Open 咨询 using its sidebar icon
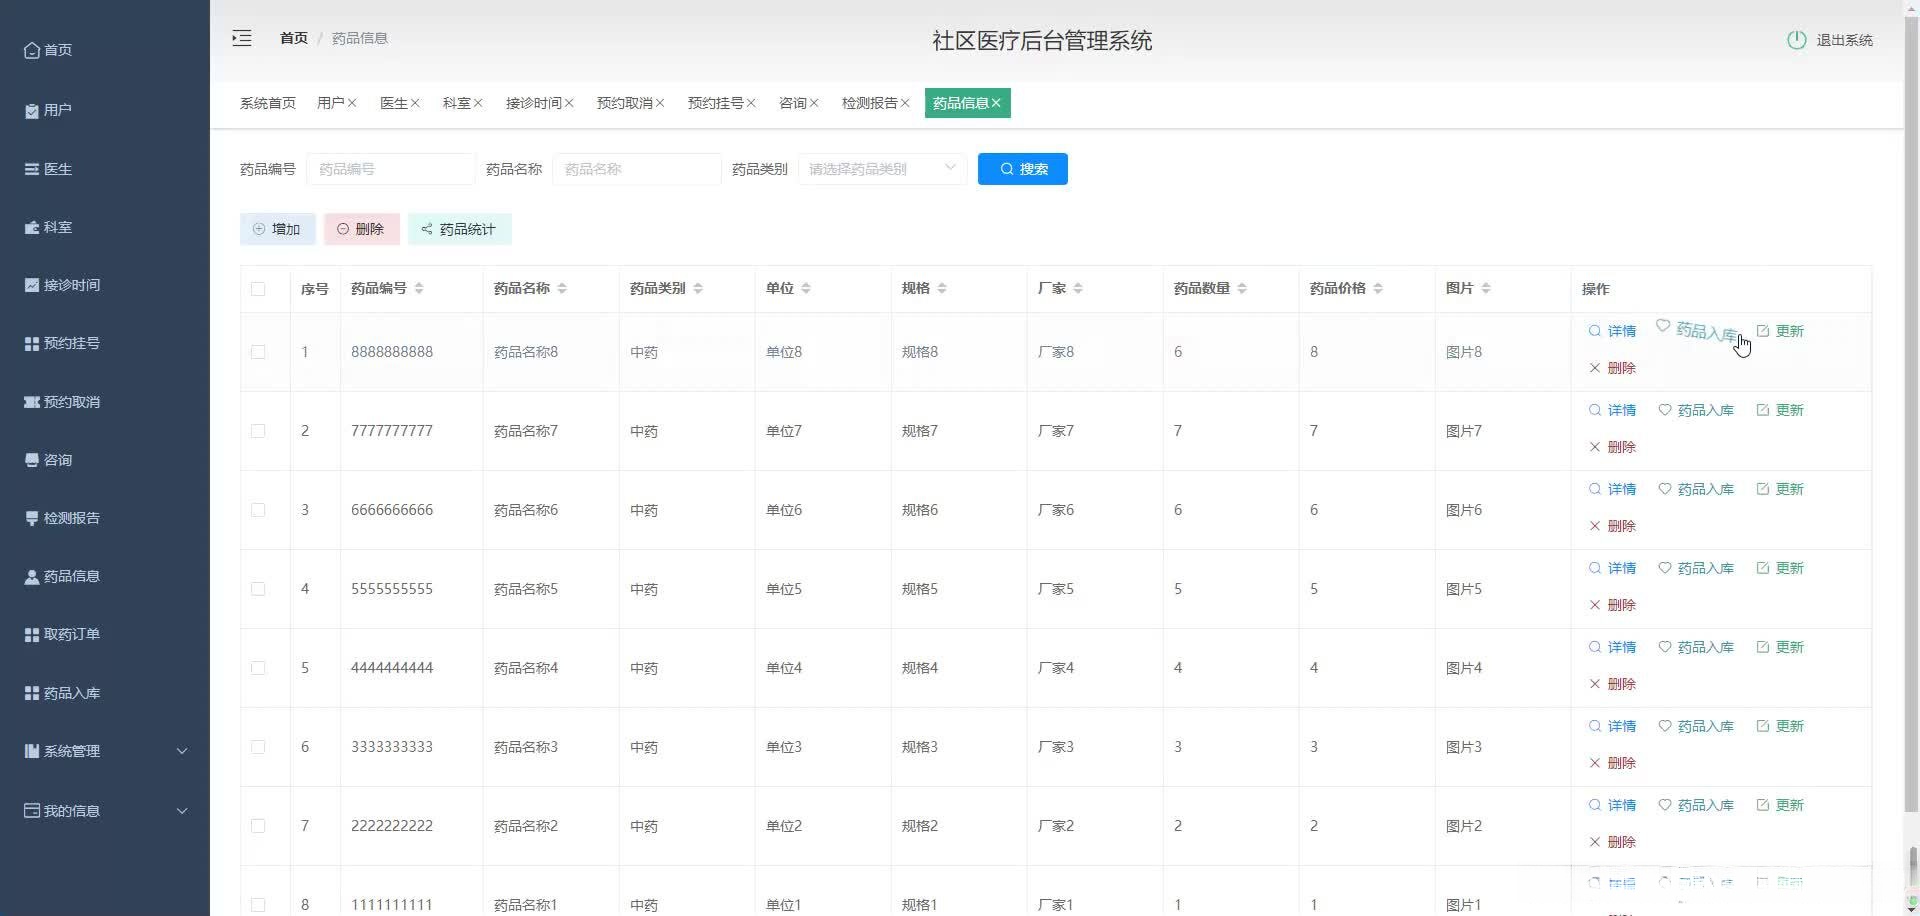 [x=30, y=459]
